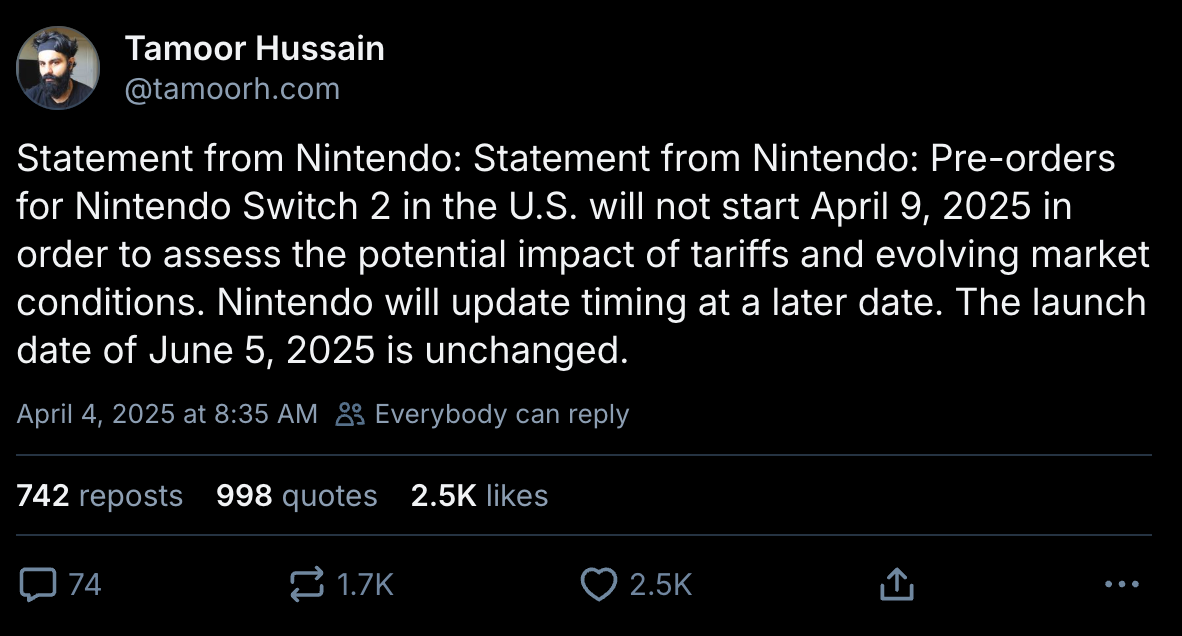
Task: View the 742 reposts list
Action: (100, 496)
